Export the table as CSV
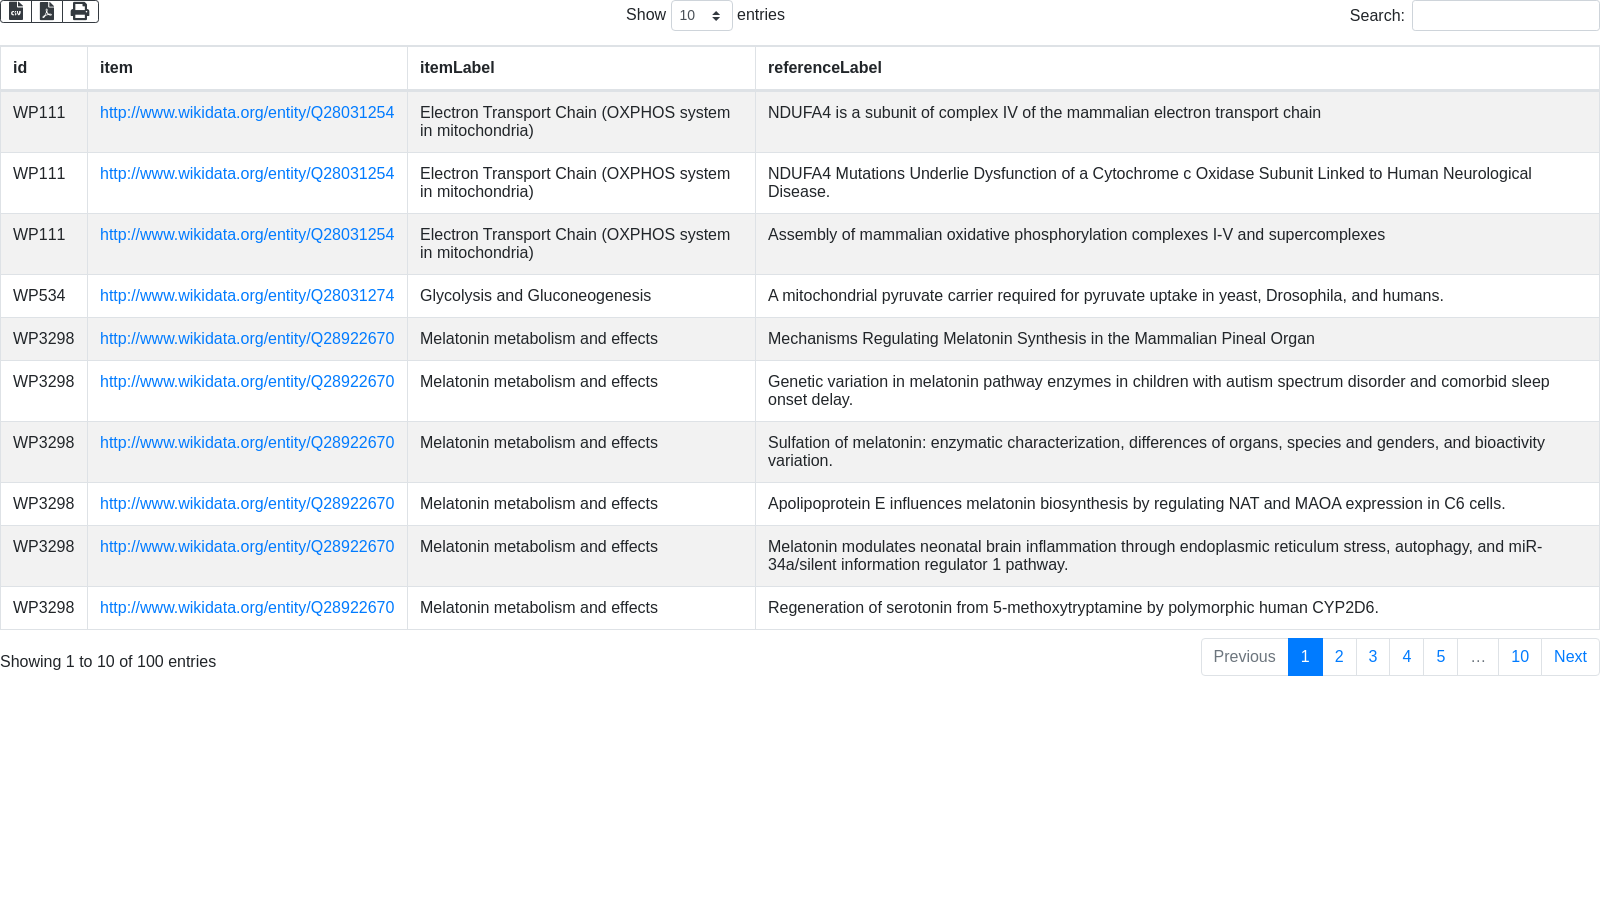Screen dimensions: 1600x900 point(16,11)
